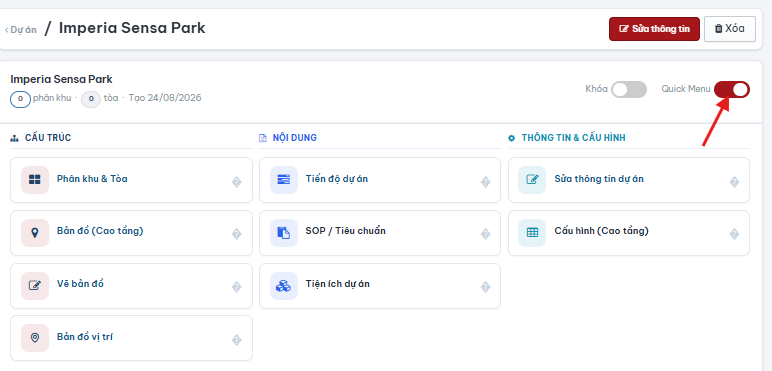Image resolution: width=772 pixels, height=371 pixels.
Task: Open the Bản đồ (Cao tầng) card
Action: pos(131,233)
